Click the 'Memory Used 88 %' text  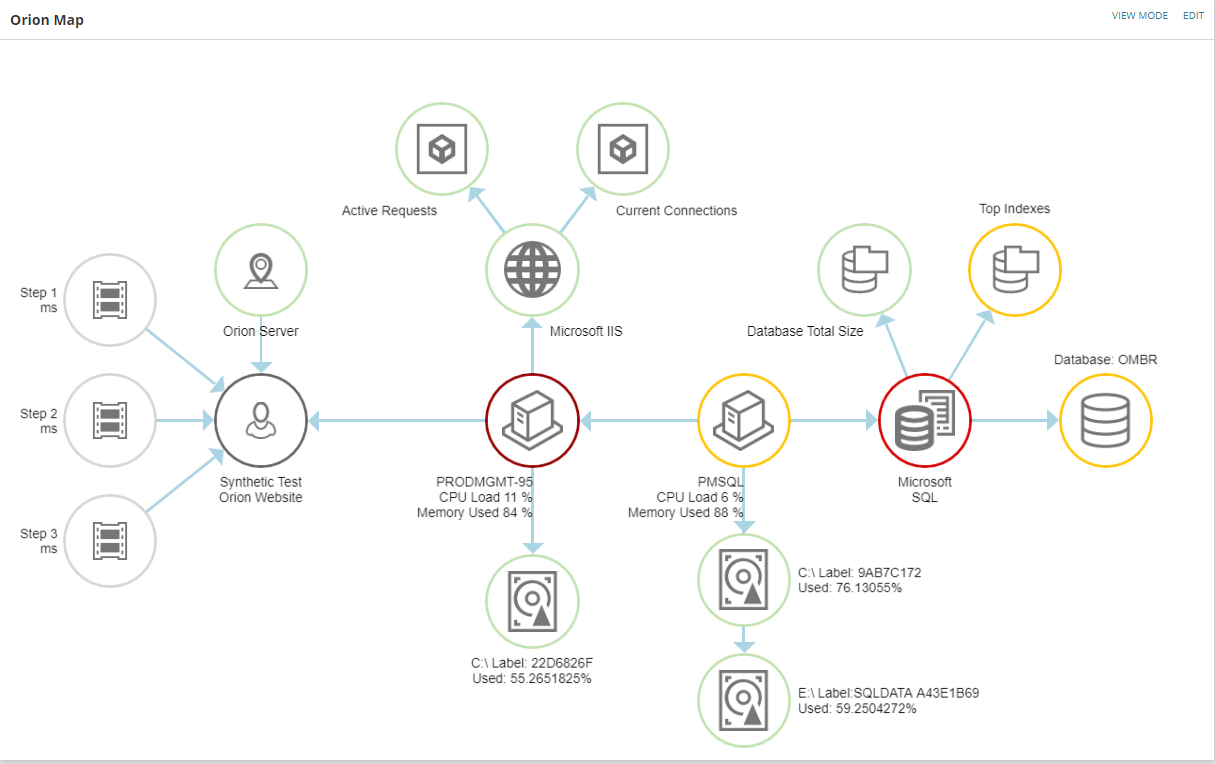pyautogui.click(x=686, y=513)
